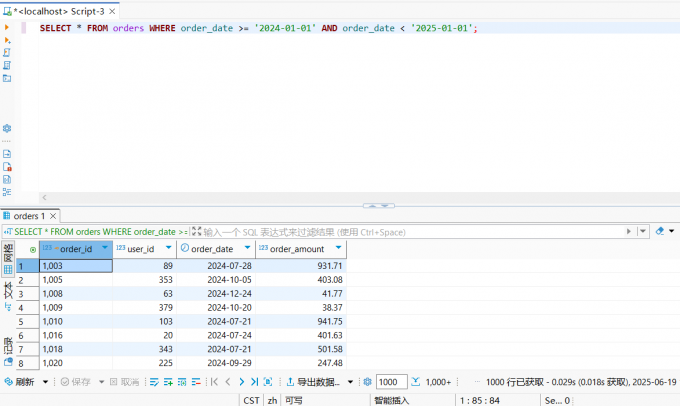Open the save dropdown arrow
680x406 pixels.
pyautogui.click(x=101, y=382)
